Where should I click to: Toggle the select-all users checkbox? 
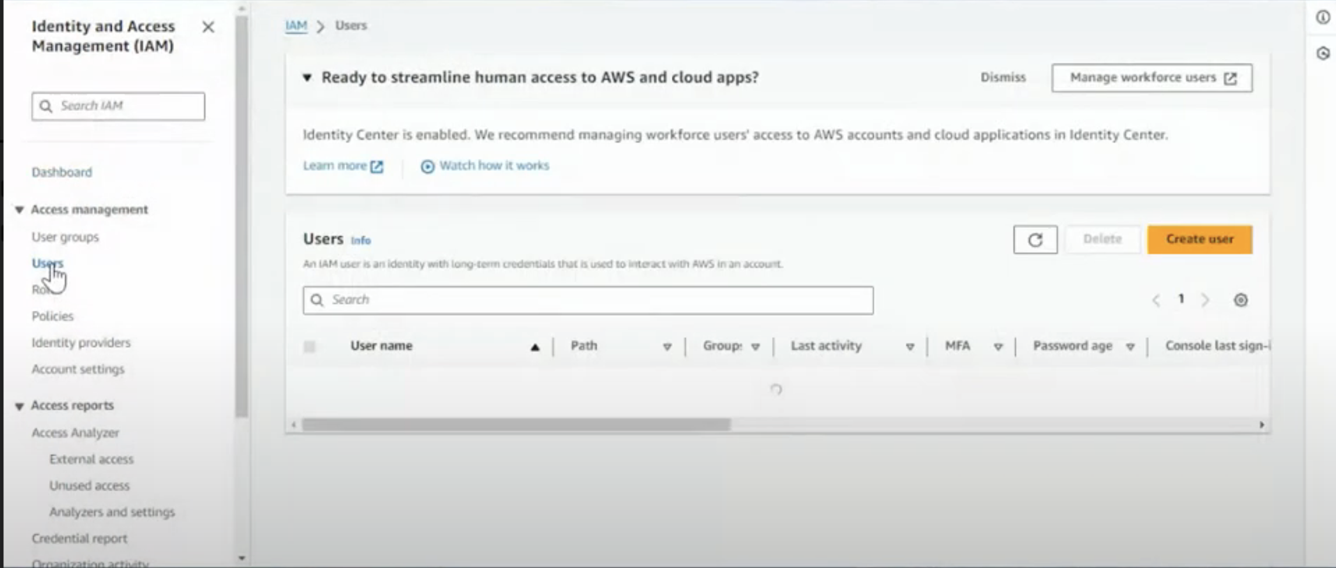[309, 346]
